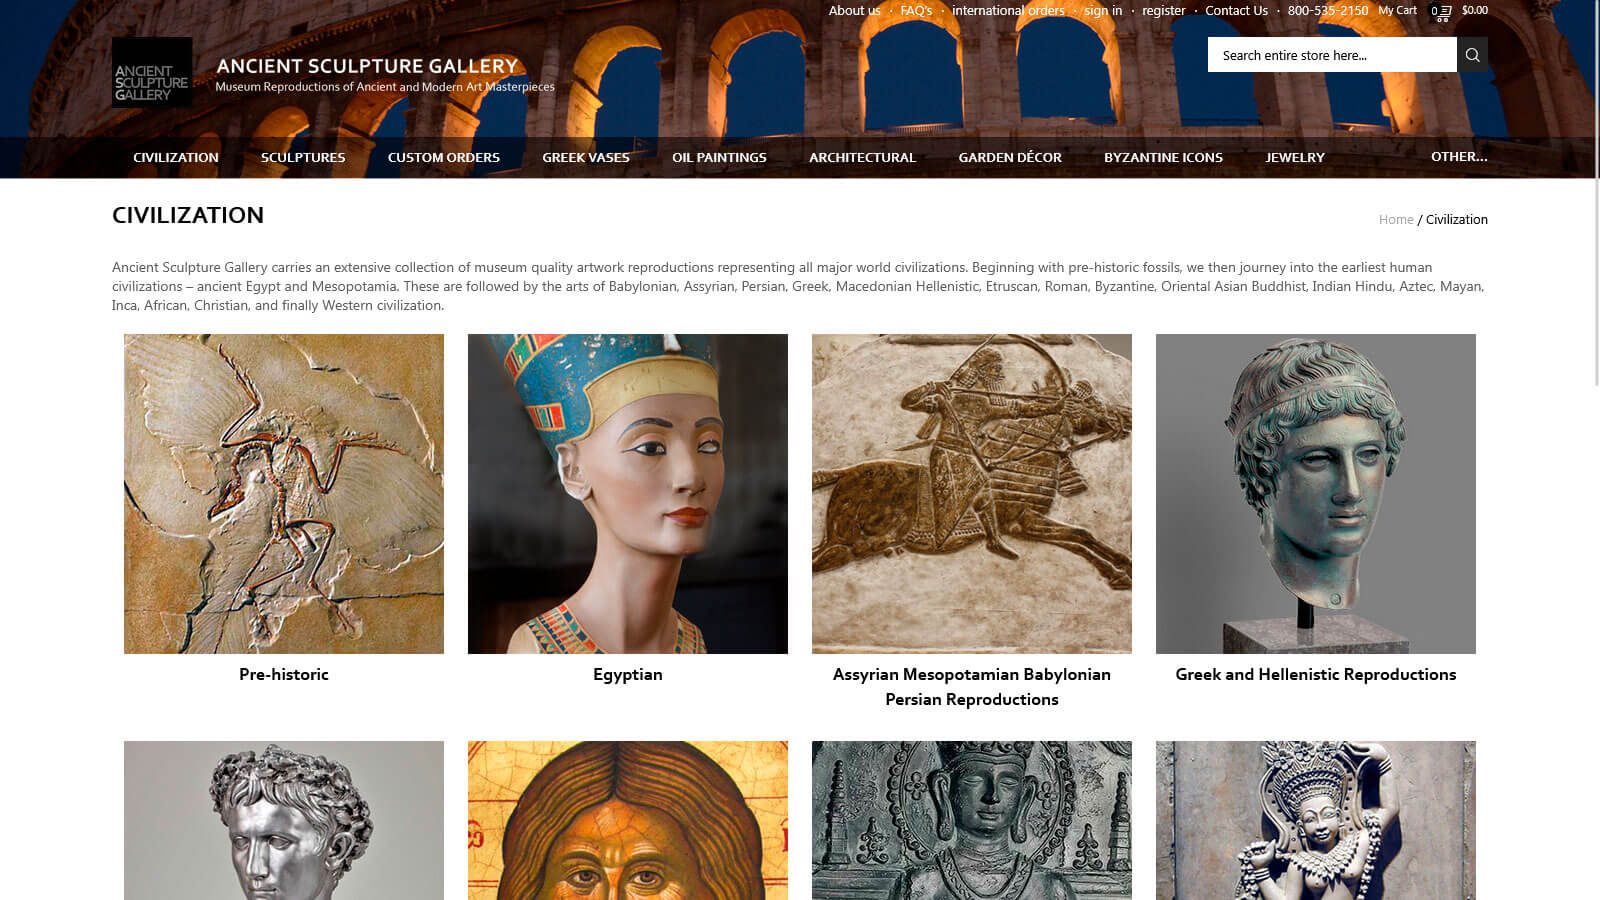The width and height of the screenshot is (1600, 900).
Task: Open the FAQ's page
Action: click(x=915, y=10)
